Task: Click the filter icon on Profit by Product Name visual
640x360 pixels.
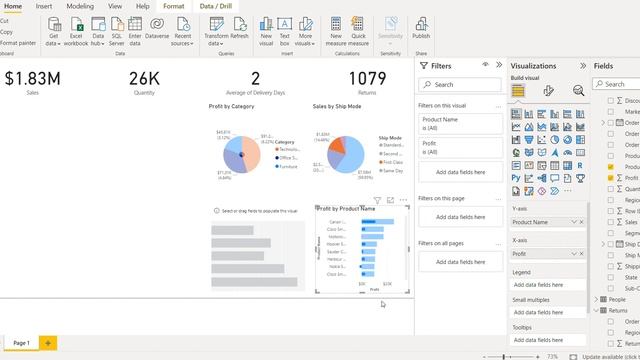Action: (x=377, y=200)
